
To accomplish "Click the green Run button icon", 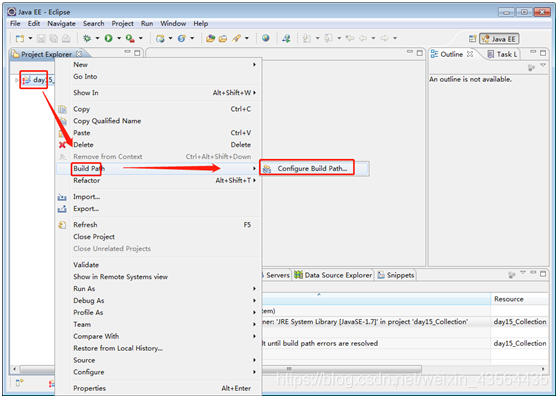I will tap(109, 38).
